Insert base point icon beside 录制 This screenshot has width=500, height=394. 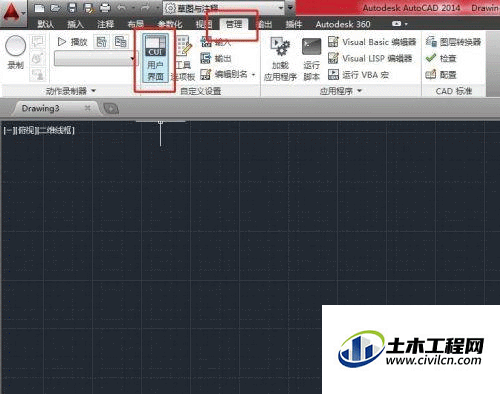(x=38, y=59)
